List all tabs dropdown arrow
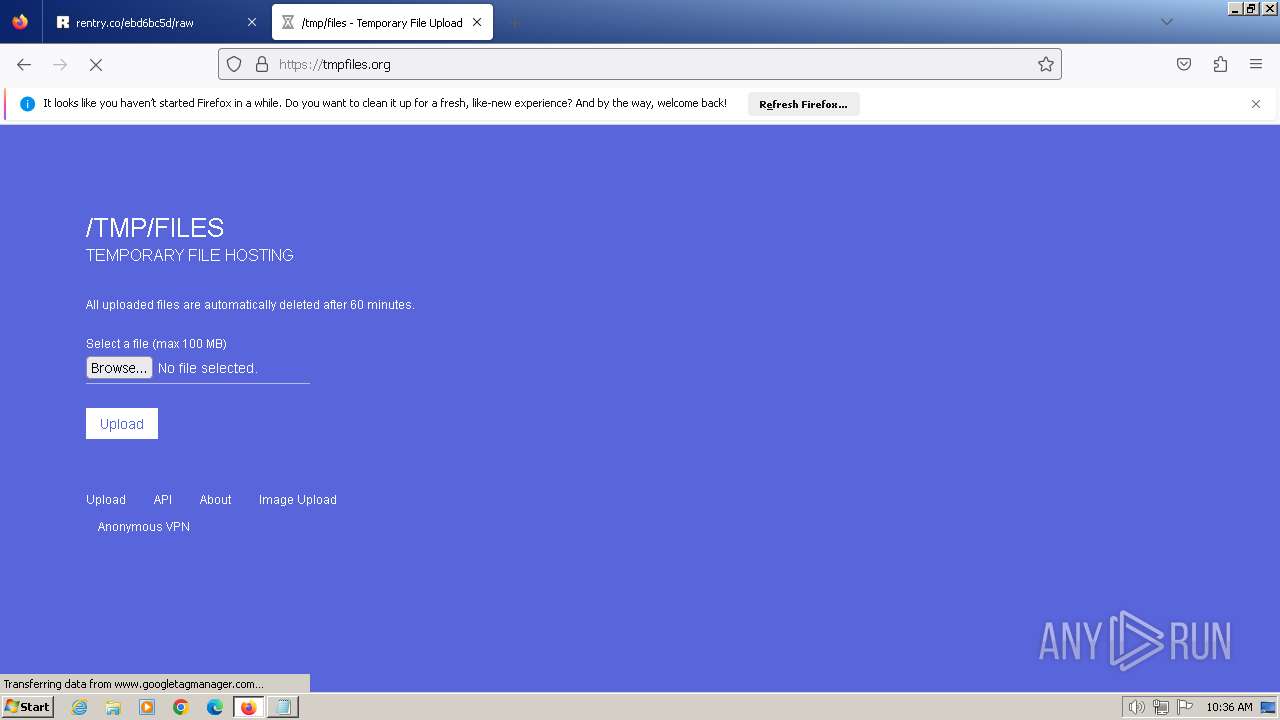Image resolution: width=1280 pixels, height=720 pixels. point(1166,22)
